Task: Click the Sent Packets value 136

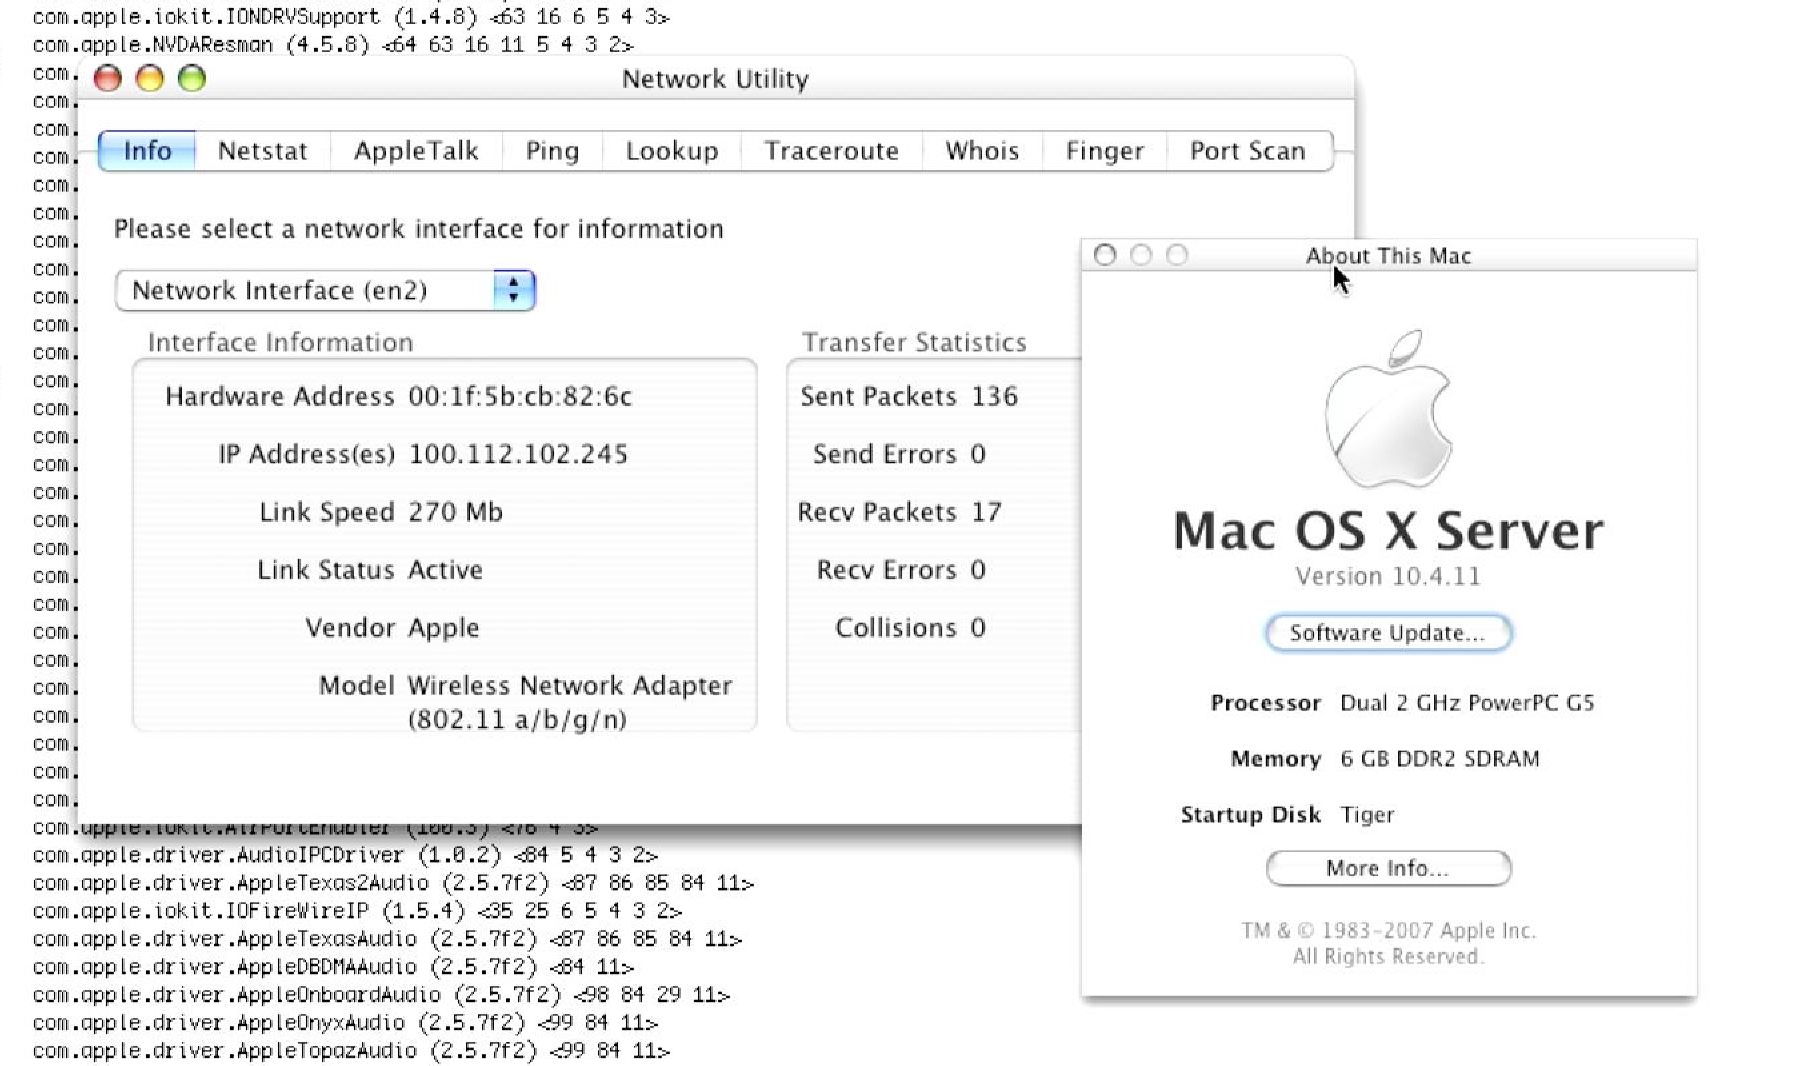Action: pyautogui.click(x=994, y=397)
